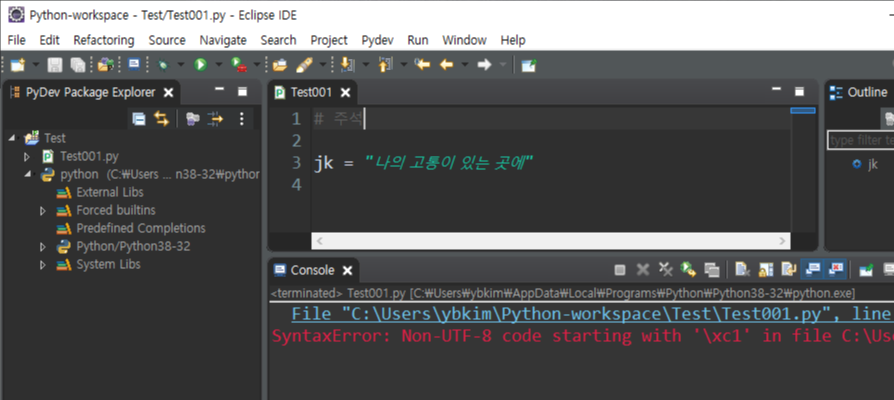Collapse All in PyDev Package Explorer
Image resolution: width=894 pixels, height=400 pixels.
coord(139,119)
